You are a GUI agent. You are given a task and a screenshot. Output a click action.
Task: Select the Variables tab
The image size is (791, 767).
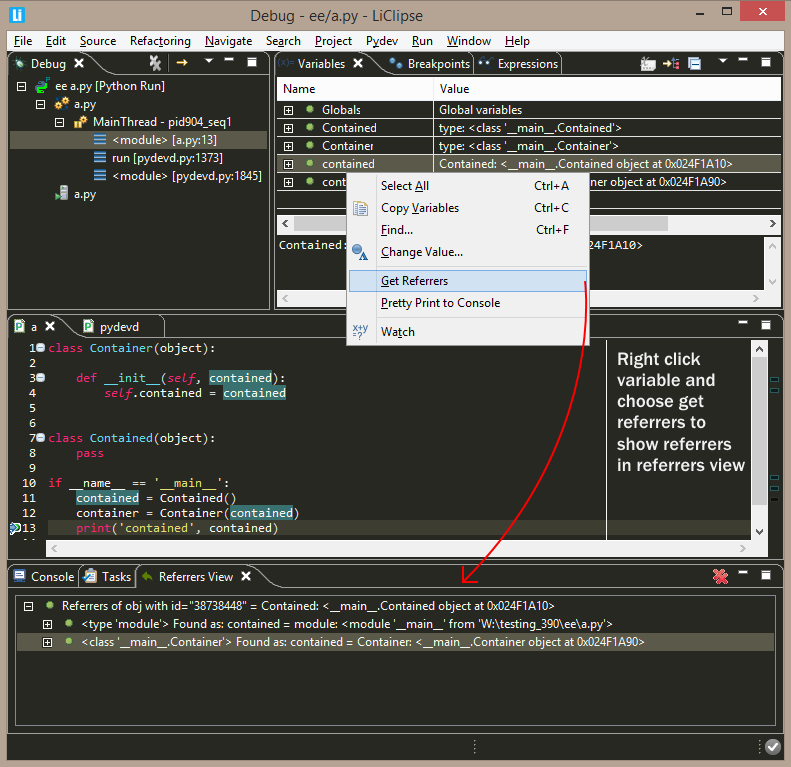pyautogui.click(x=321, y=64)
